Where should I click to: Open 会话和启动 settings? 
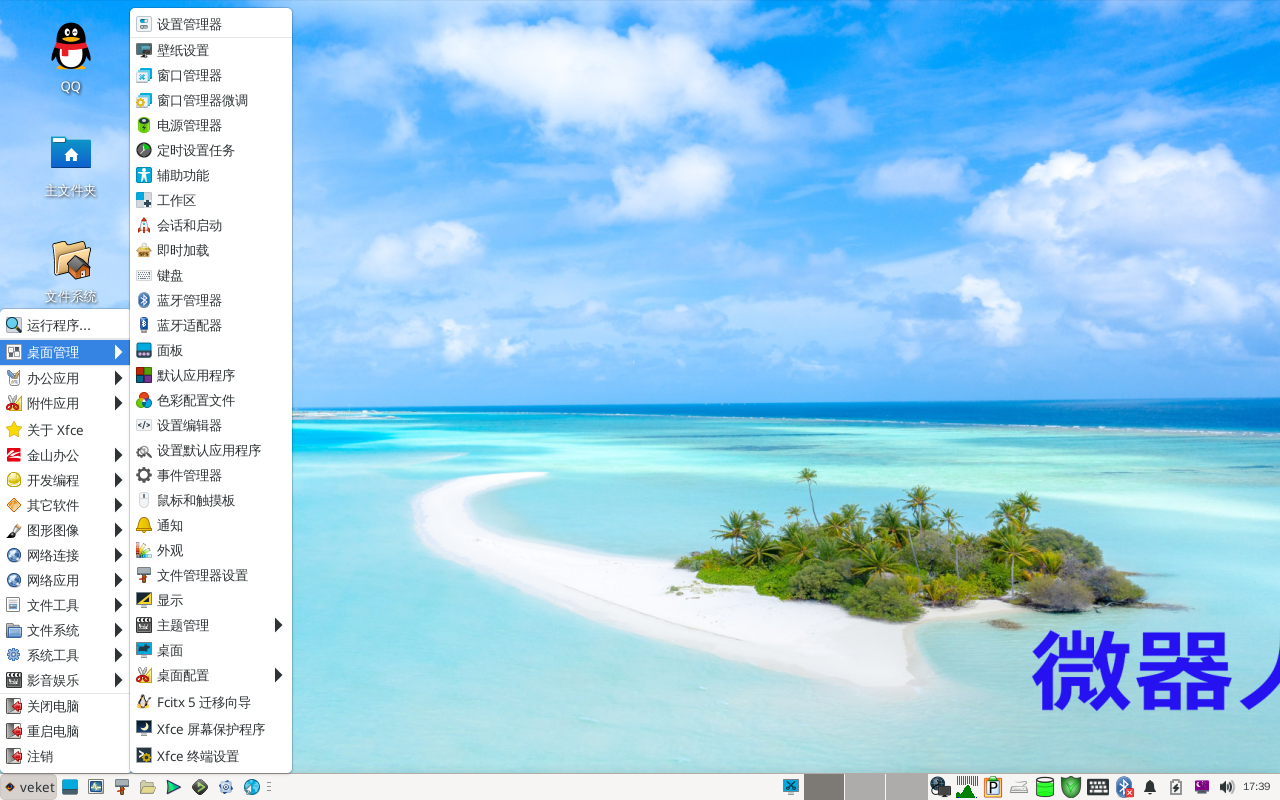pos(211,225)
